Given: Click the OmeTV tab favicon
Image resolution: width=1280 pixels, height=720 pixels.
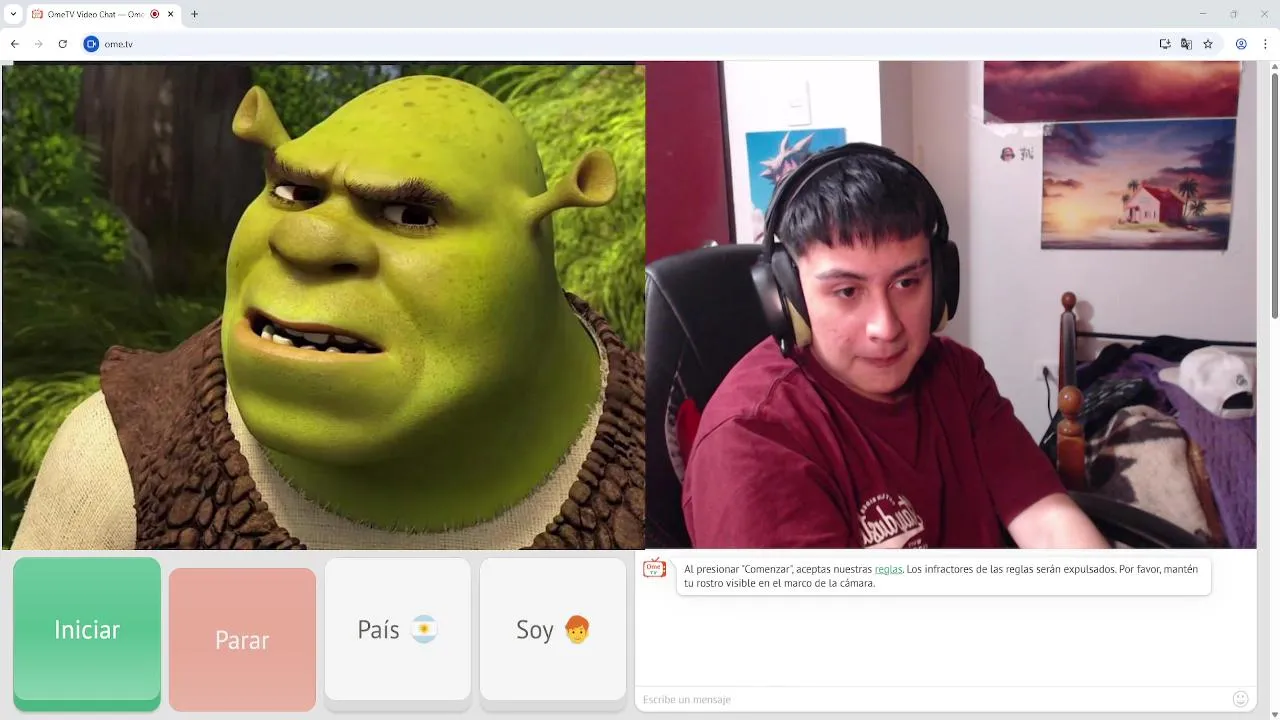Looking at the screenshot, I should tap(38, 14).
